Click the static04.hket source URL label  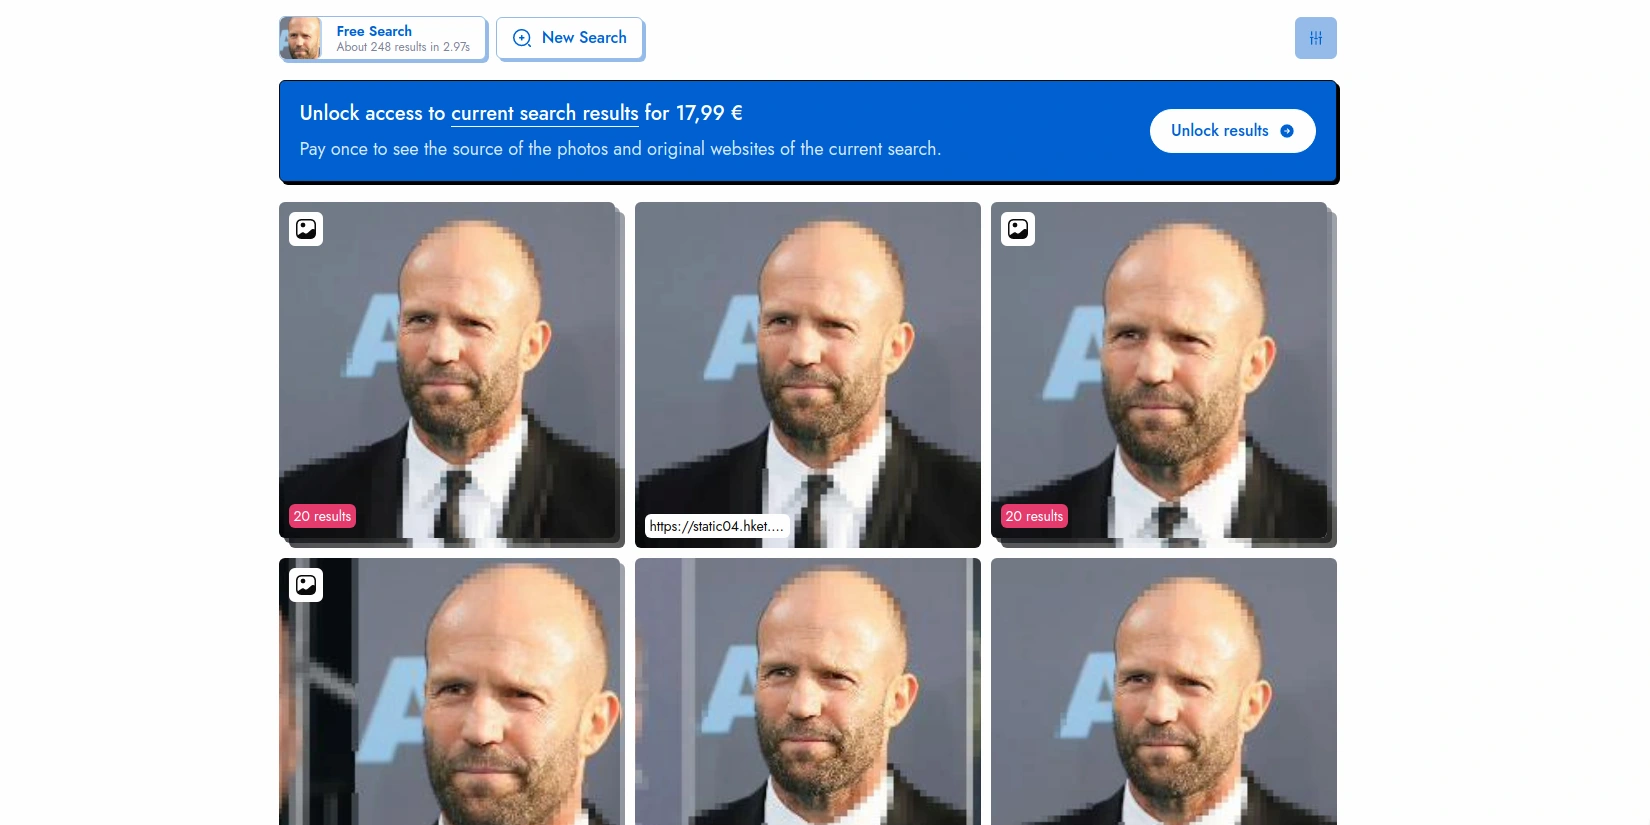(x=716, y=526)
